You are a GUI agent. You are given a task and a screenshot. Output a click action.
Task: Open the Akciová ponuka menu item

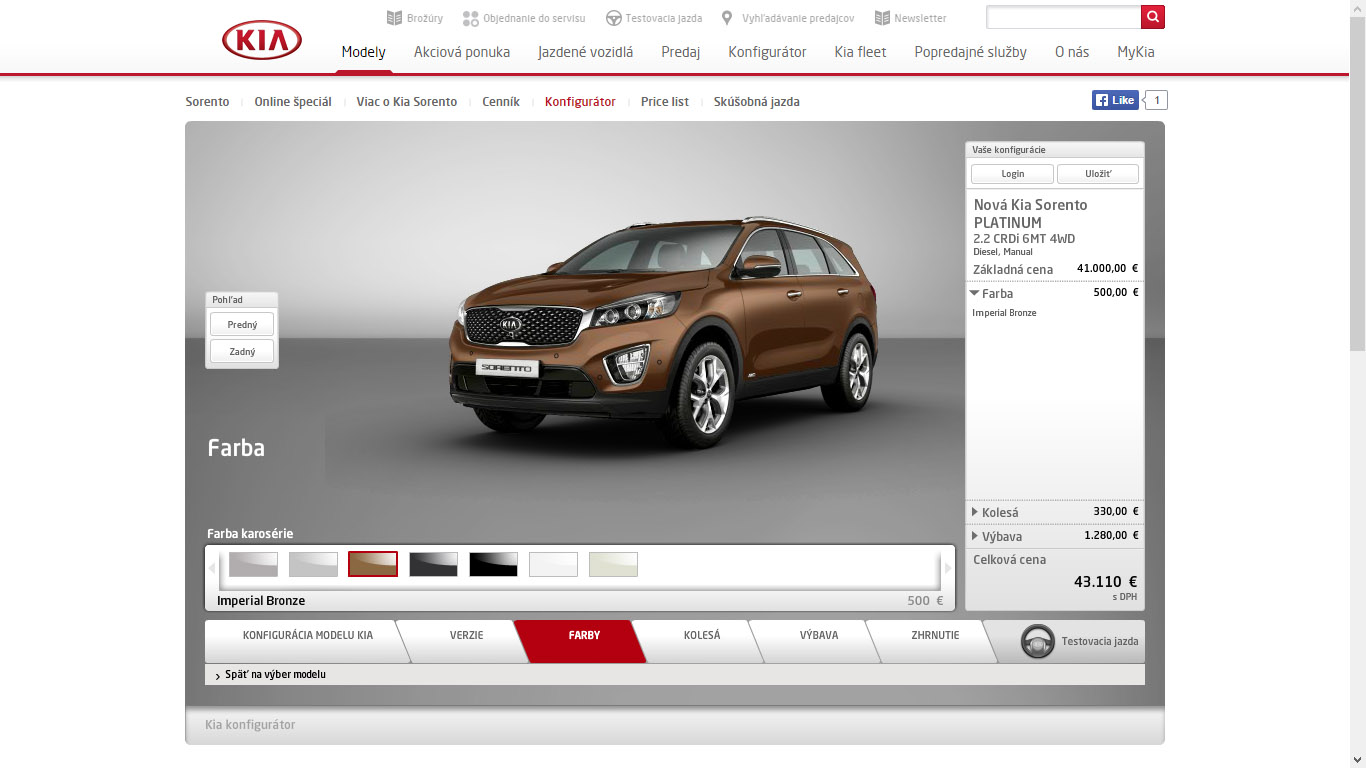click(462, 52)
